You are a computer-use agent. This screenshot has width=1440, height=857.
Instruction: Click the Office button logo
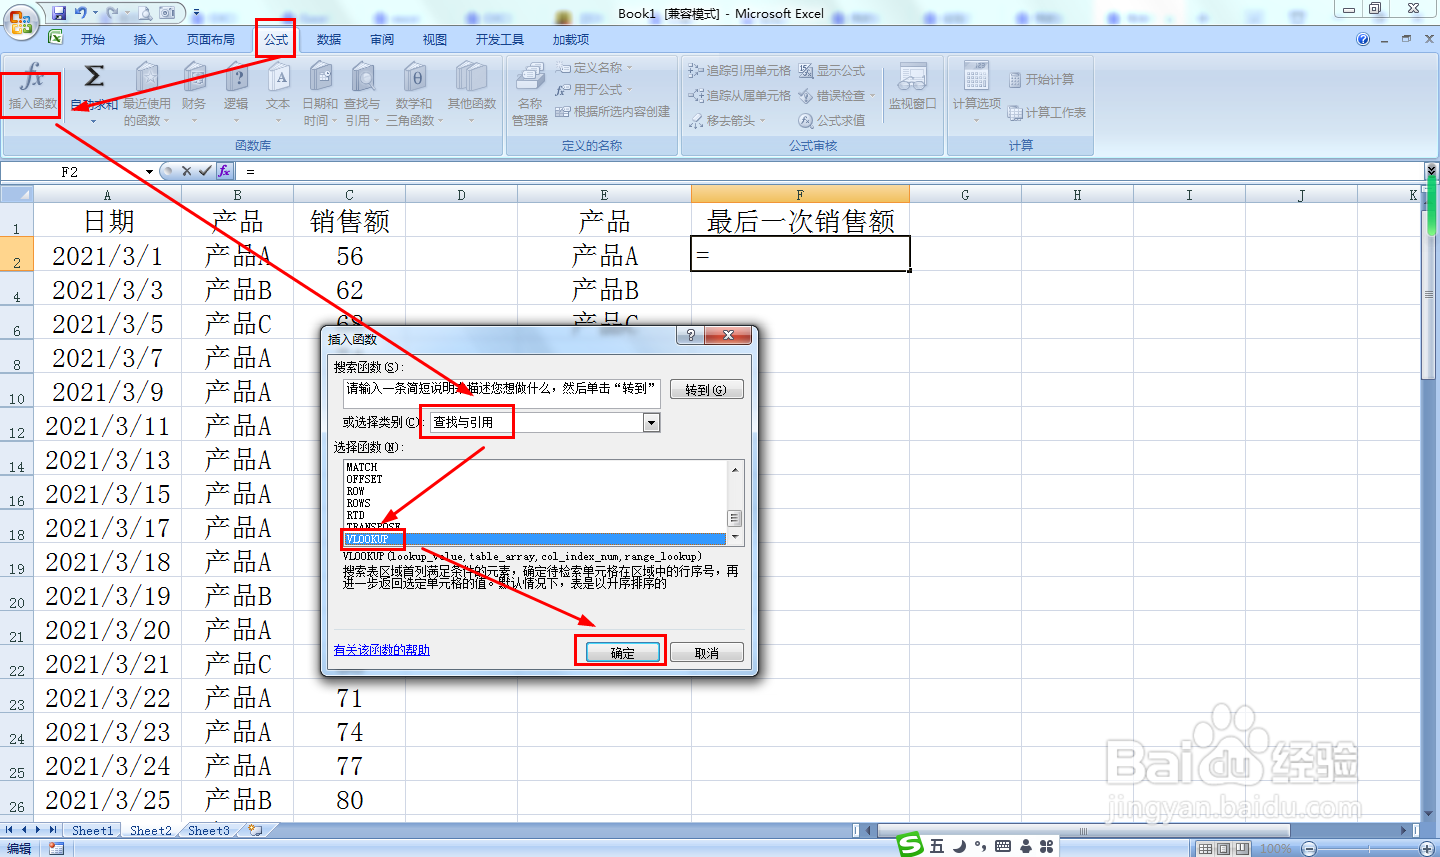pos(21,20)
